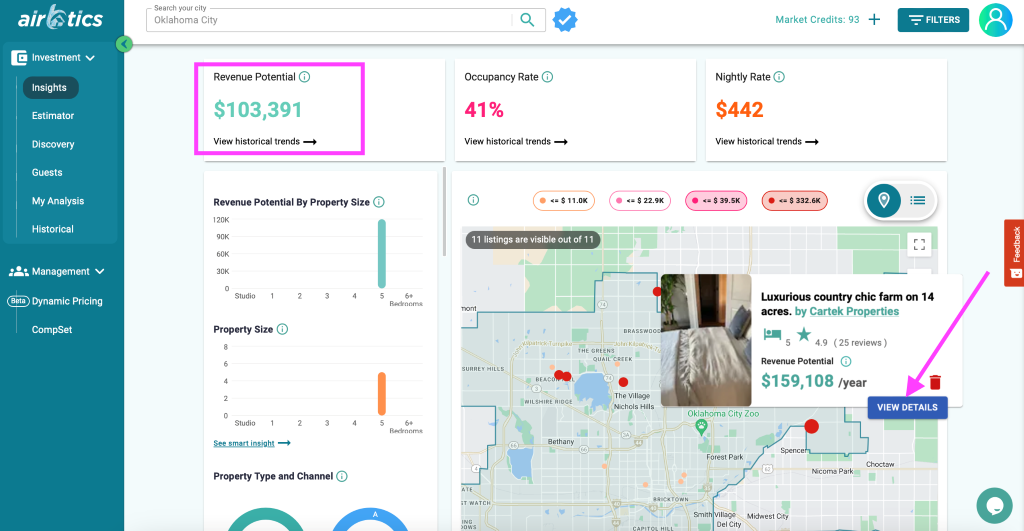Click VIEW DETAILS button

point(907,407)
